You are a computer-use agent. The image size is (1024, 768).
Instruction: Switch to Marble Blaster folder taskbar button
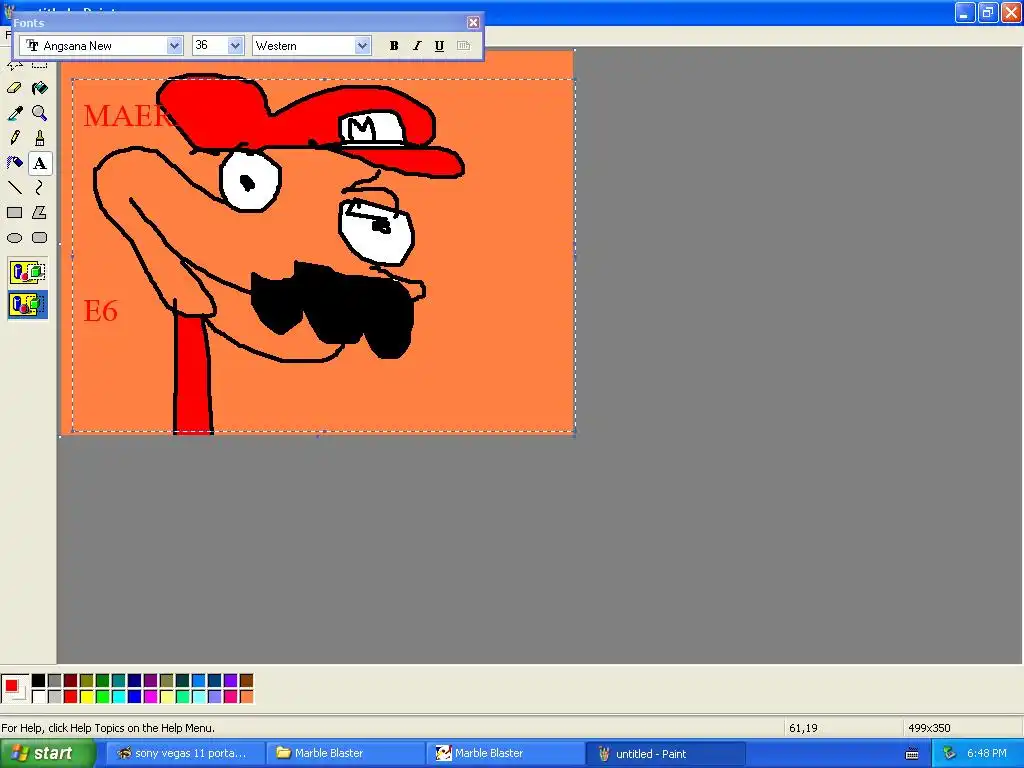[345, 754]
